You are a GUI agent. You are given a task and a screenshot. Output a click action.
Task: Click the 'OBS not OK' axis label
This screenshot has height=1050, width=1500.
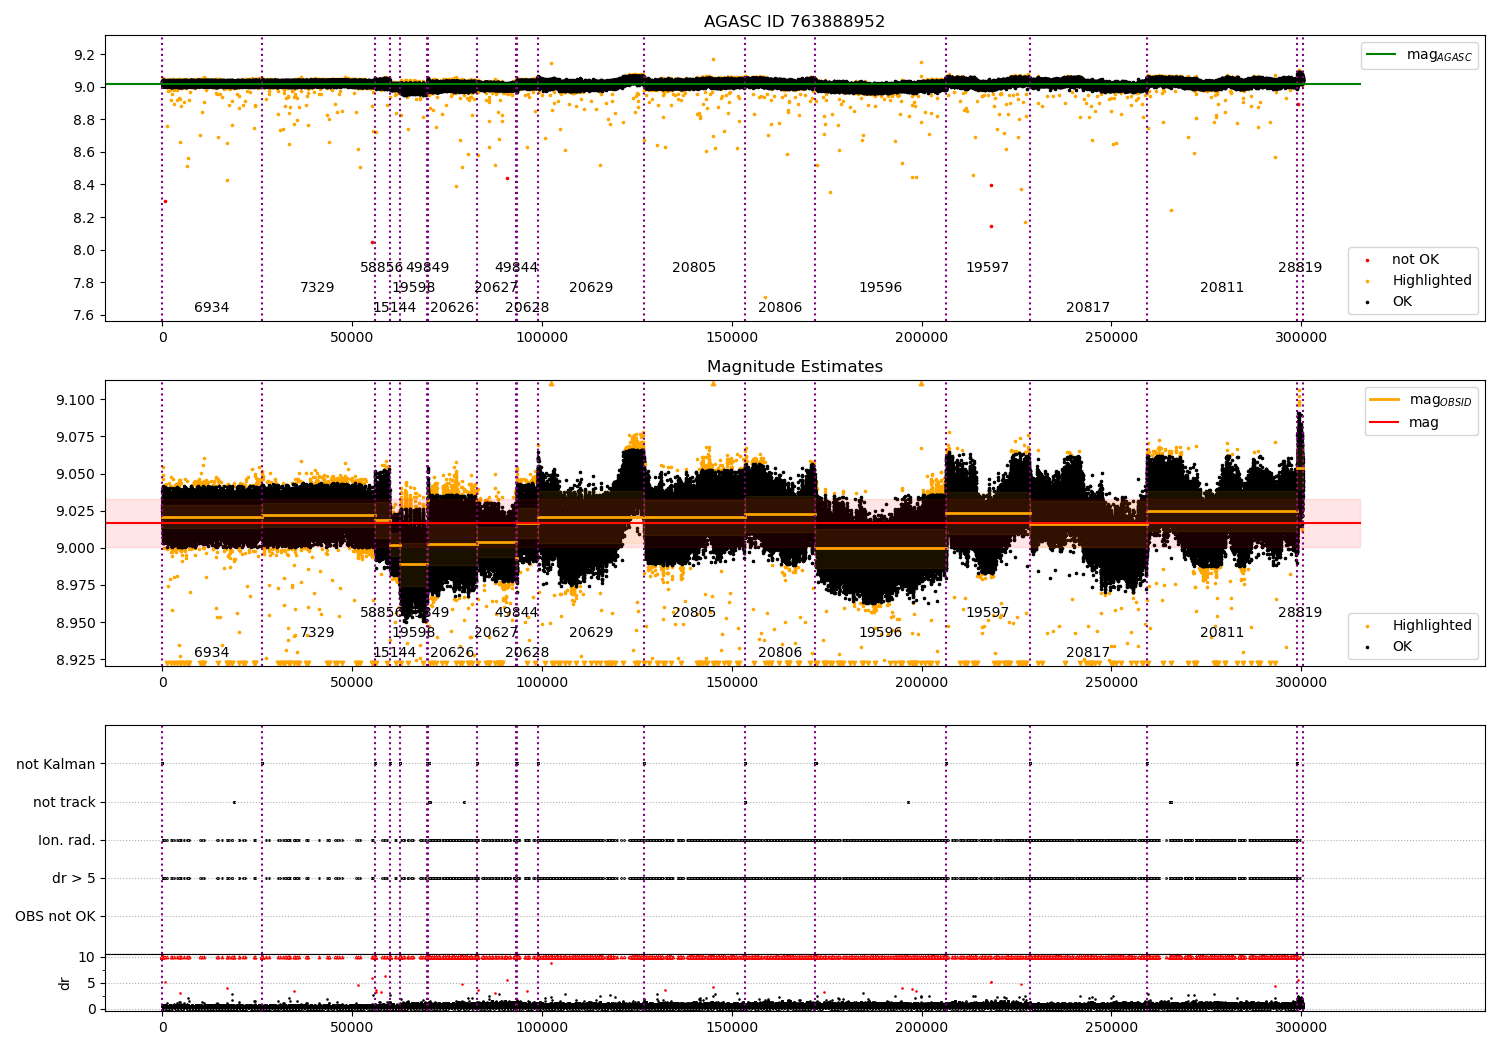[x=55, y=917]
